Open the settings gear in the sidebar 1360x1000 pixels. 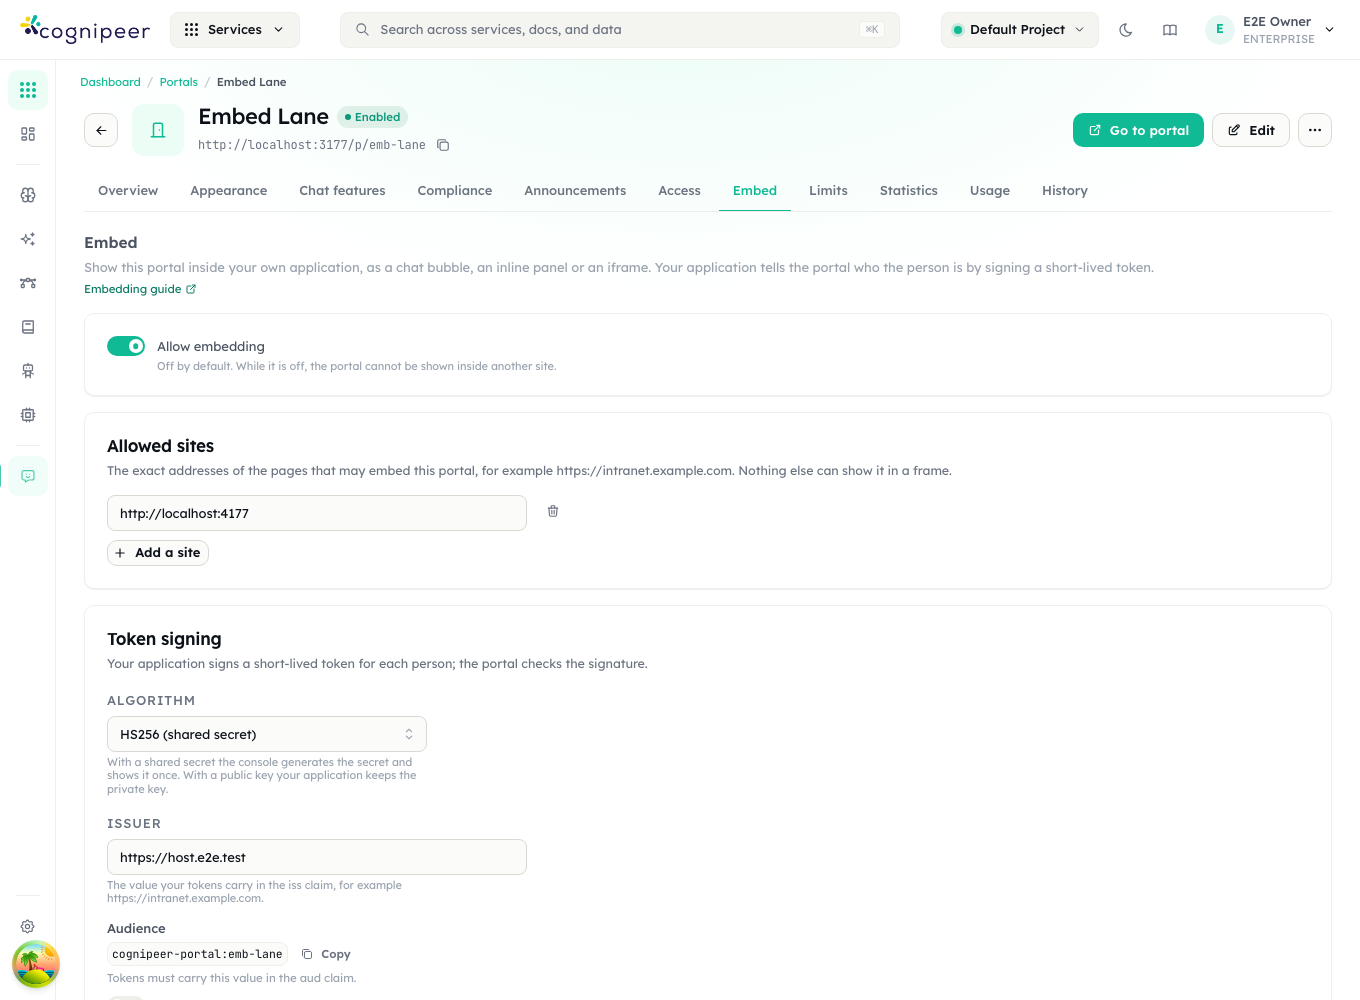28,927
